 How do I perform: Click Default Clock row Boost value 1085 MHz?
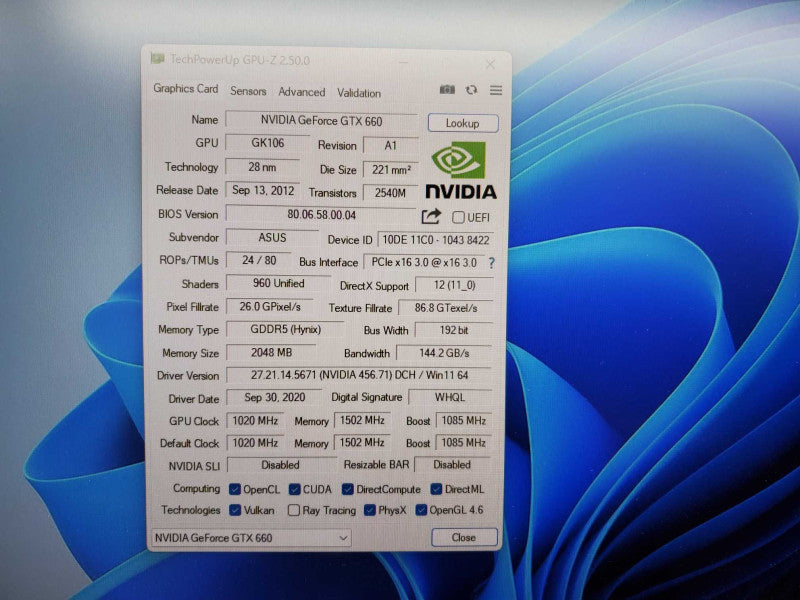pyautogui.click(x=463, y=442)
